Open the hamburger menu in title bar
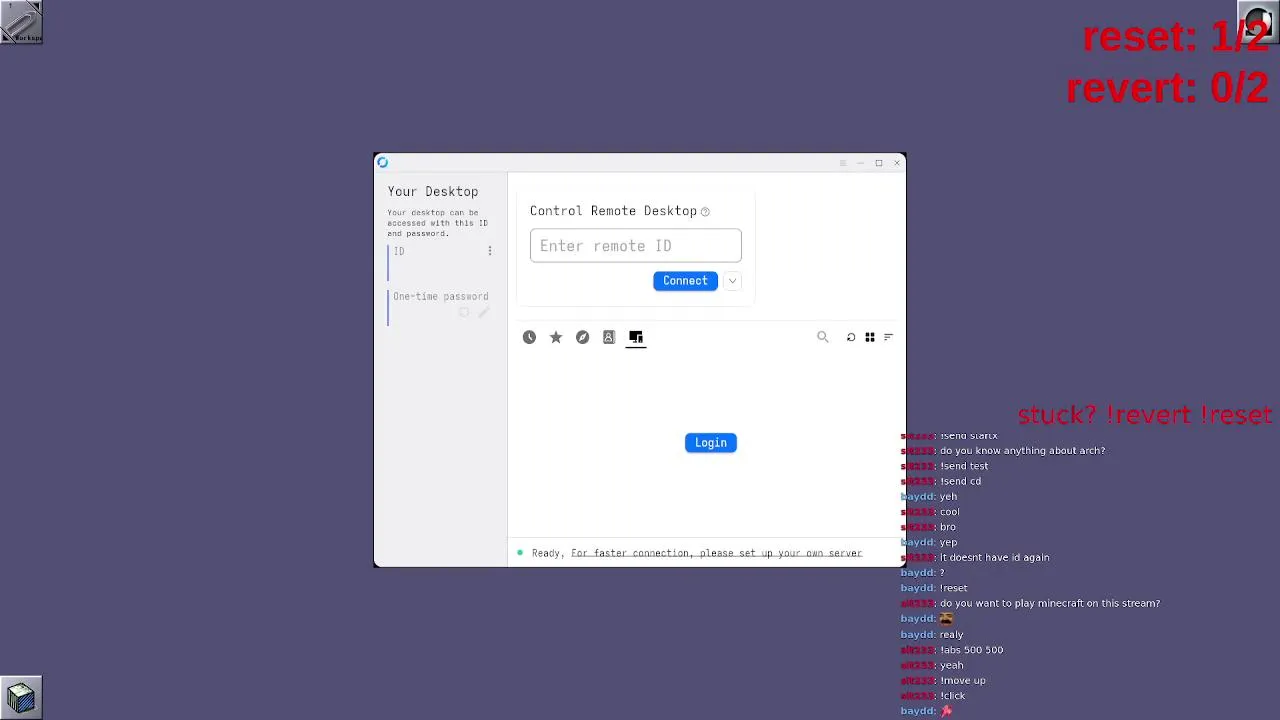Viewport: 1280px width, 720px height. click(843, 163)
